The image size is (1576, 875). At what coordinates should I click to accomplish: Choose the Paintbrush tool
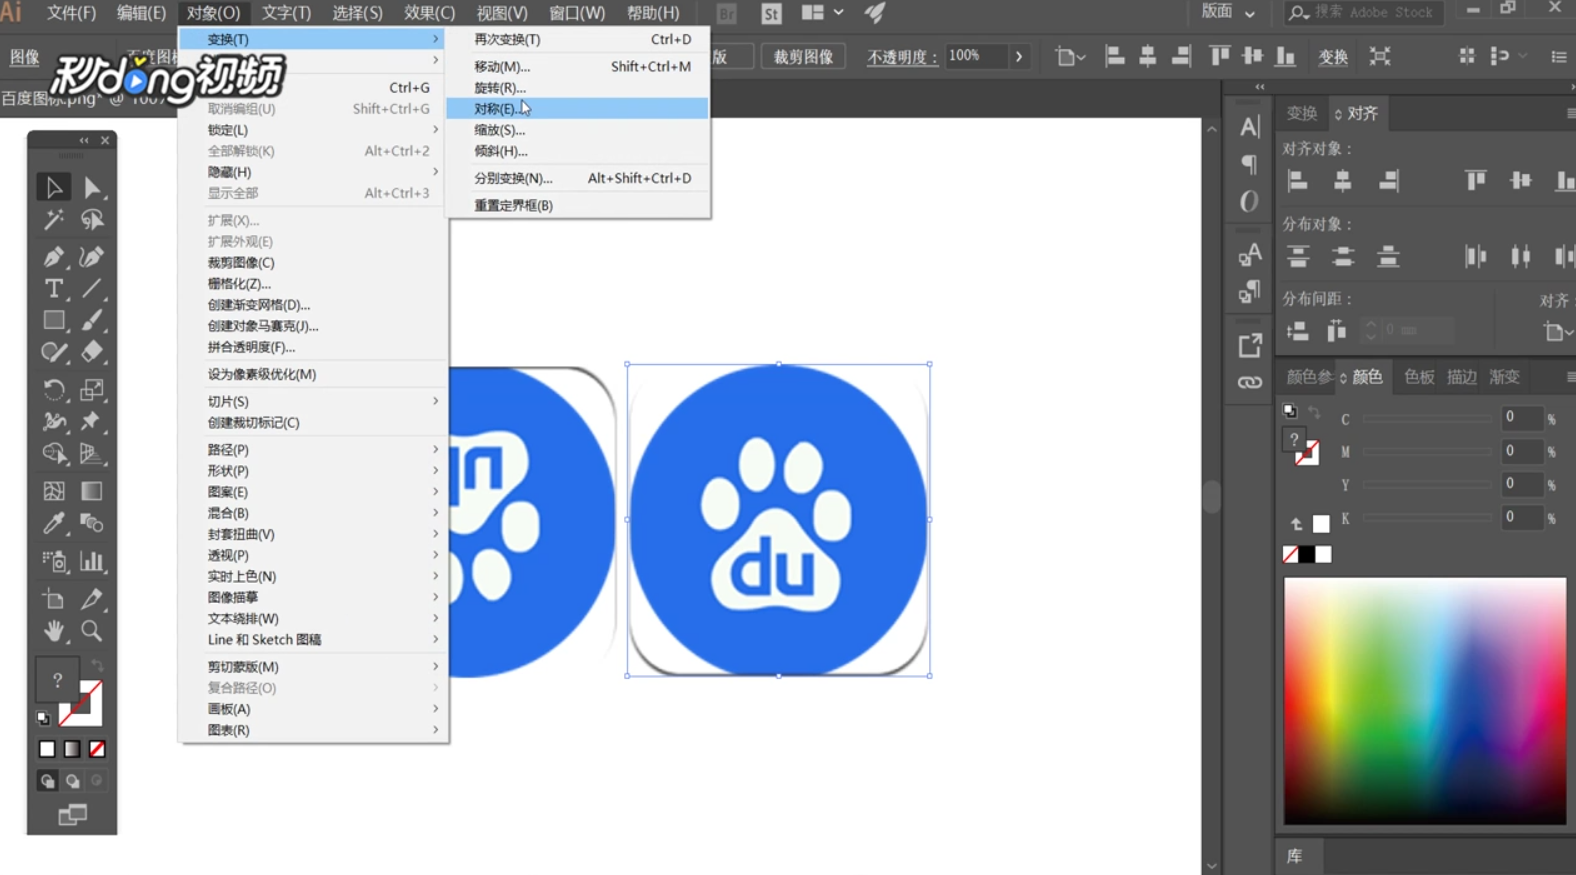click(x=92, y=321)
